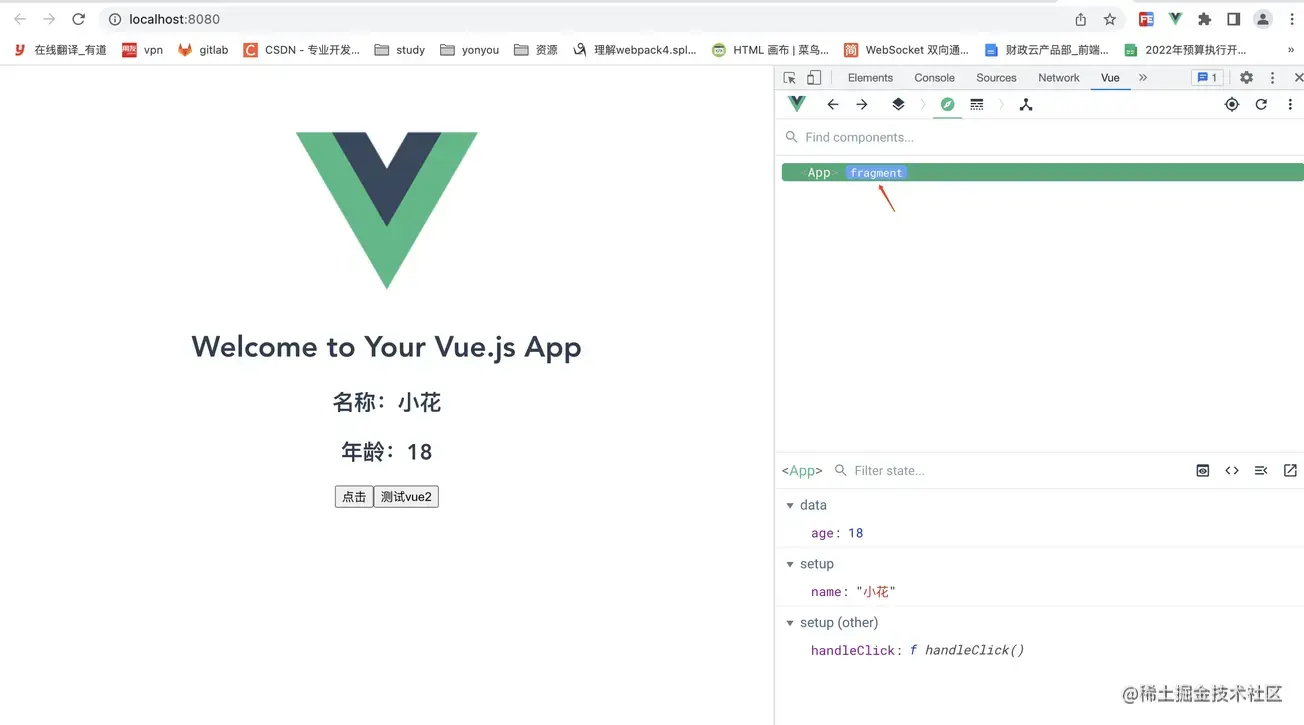Screen dimensions: 1304x725
Task: Open component in editor icon
Action: click(x=1290, y=470)
